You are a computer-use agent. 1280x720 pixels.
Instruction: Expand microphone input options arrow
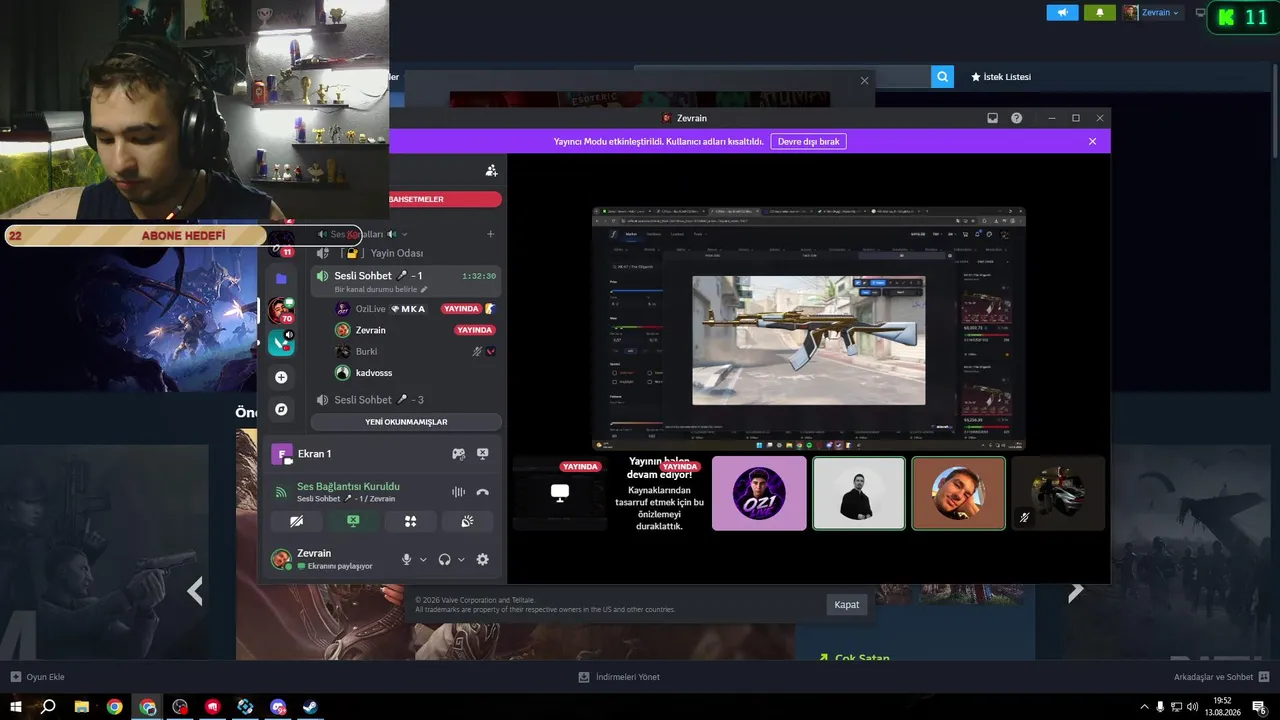[423, 560]
